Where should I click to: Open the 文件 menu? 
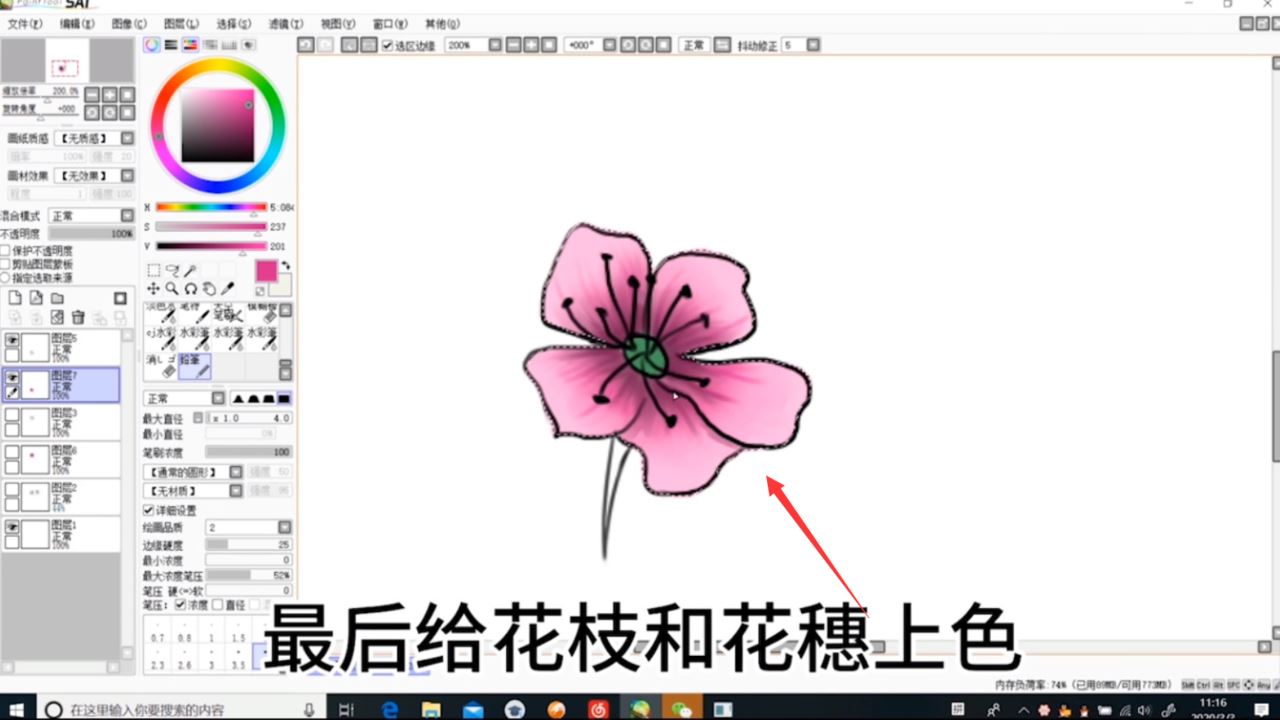click(24, 23)
